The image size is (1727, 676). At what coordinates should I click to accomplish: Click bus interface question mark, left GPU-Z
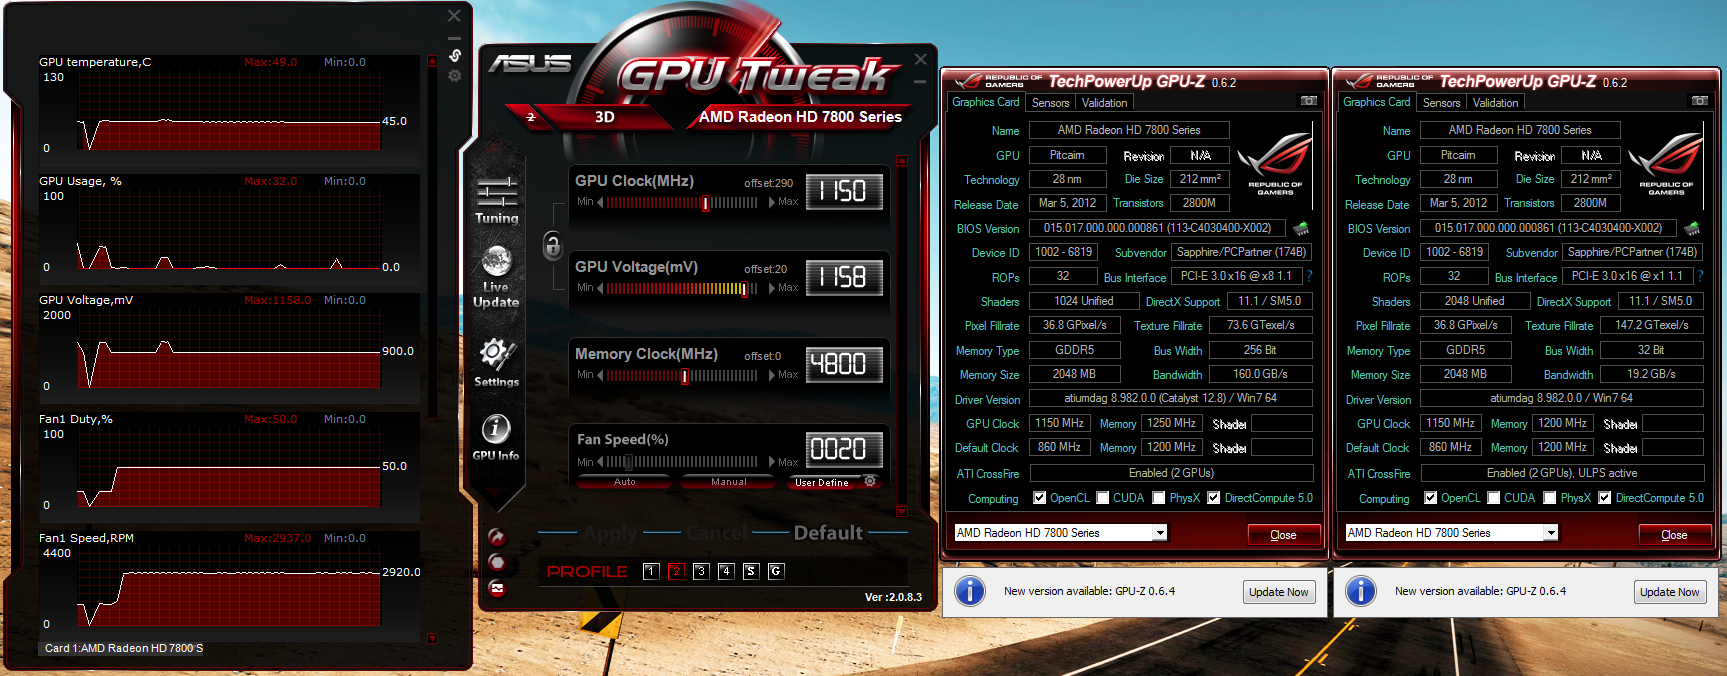click(x=1309, y=276)
